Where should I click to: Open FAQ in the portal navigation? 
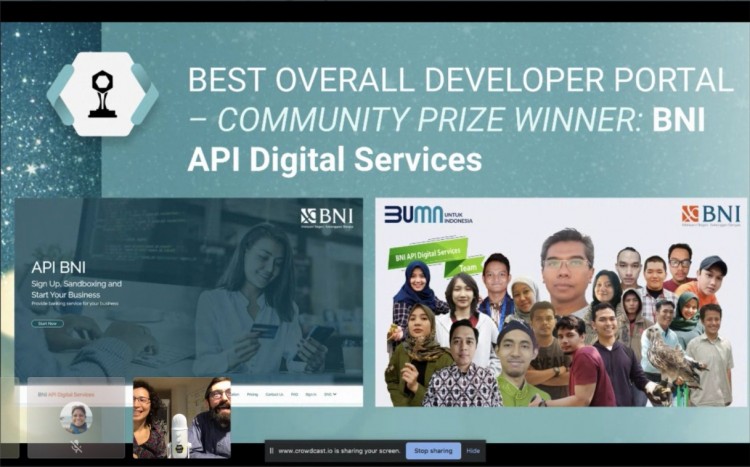[x=295, y=394]
